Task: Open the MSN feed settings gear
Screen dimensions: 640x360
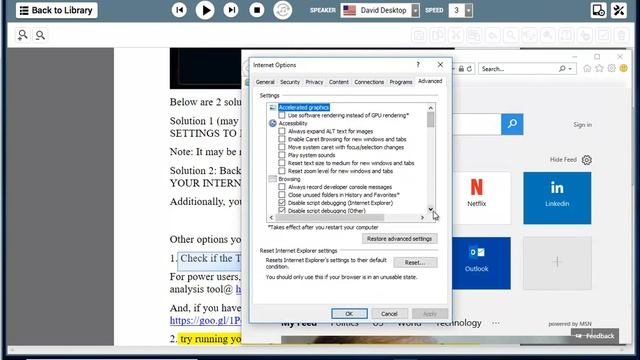Action: click(587, 160)
